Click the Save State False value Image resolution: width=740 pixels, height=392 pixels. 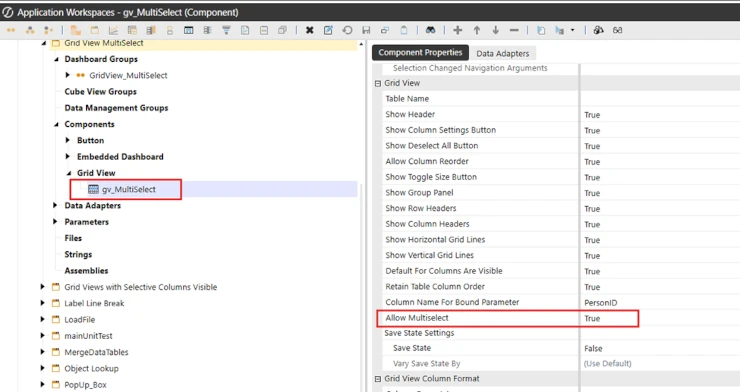[x=593, y=348]
